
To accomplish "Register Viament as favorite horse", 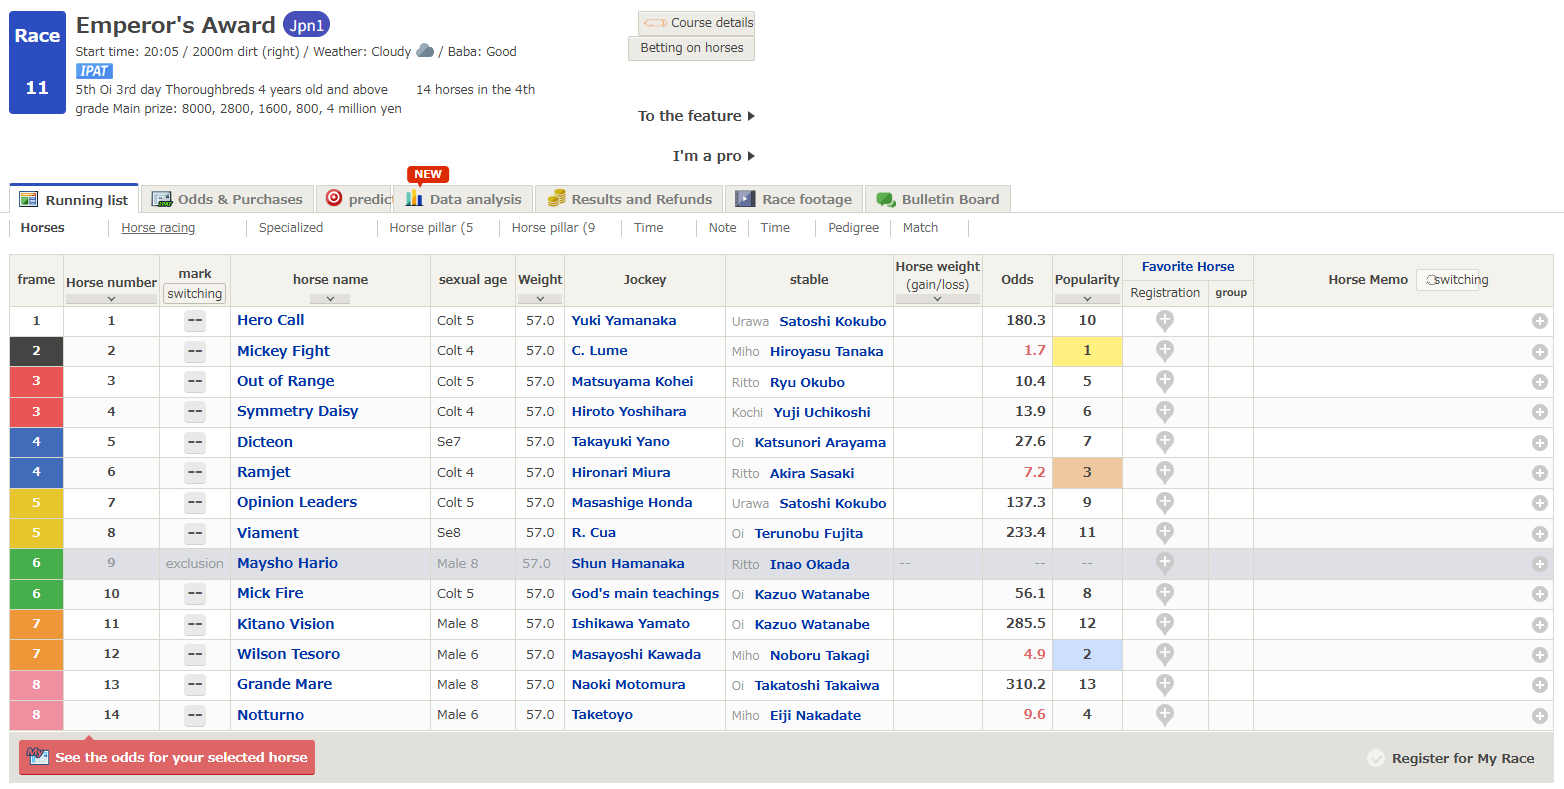I will point(1164,533).
